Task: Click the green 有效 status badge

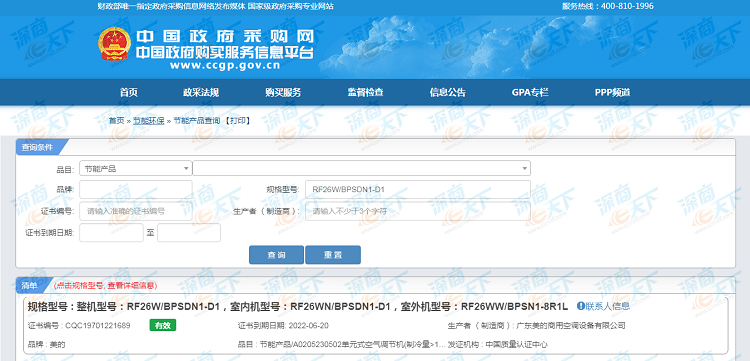Action: pos(163,326)
